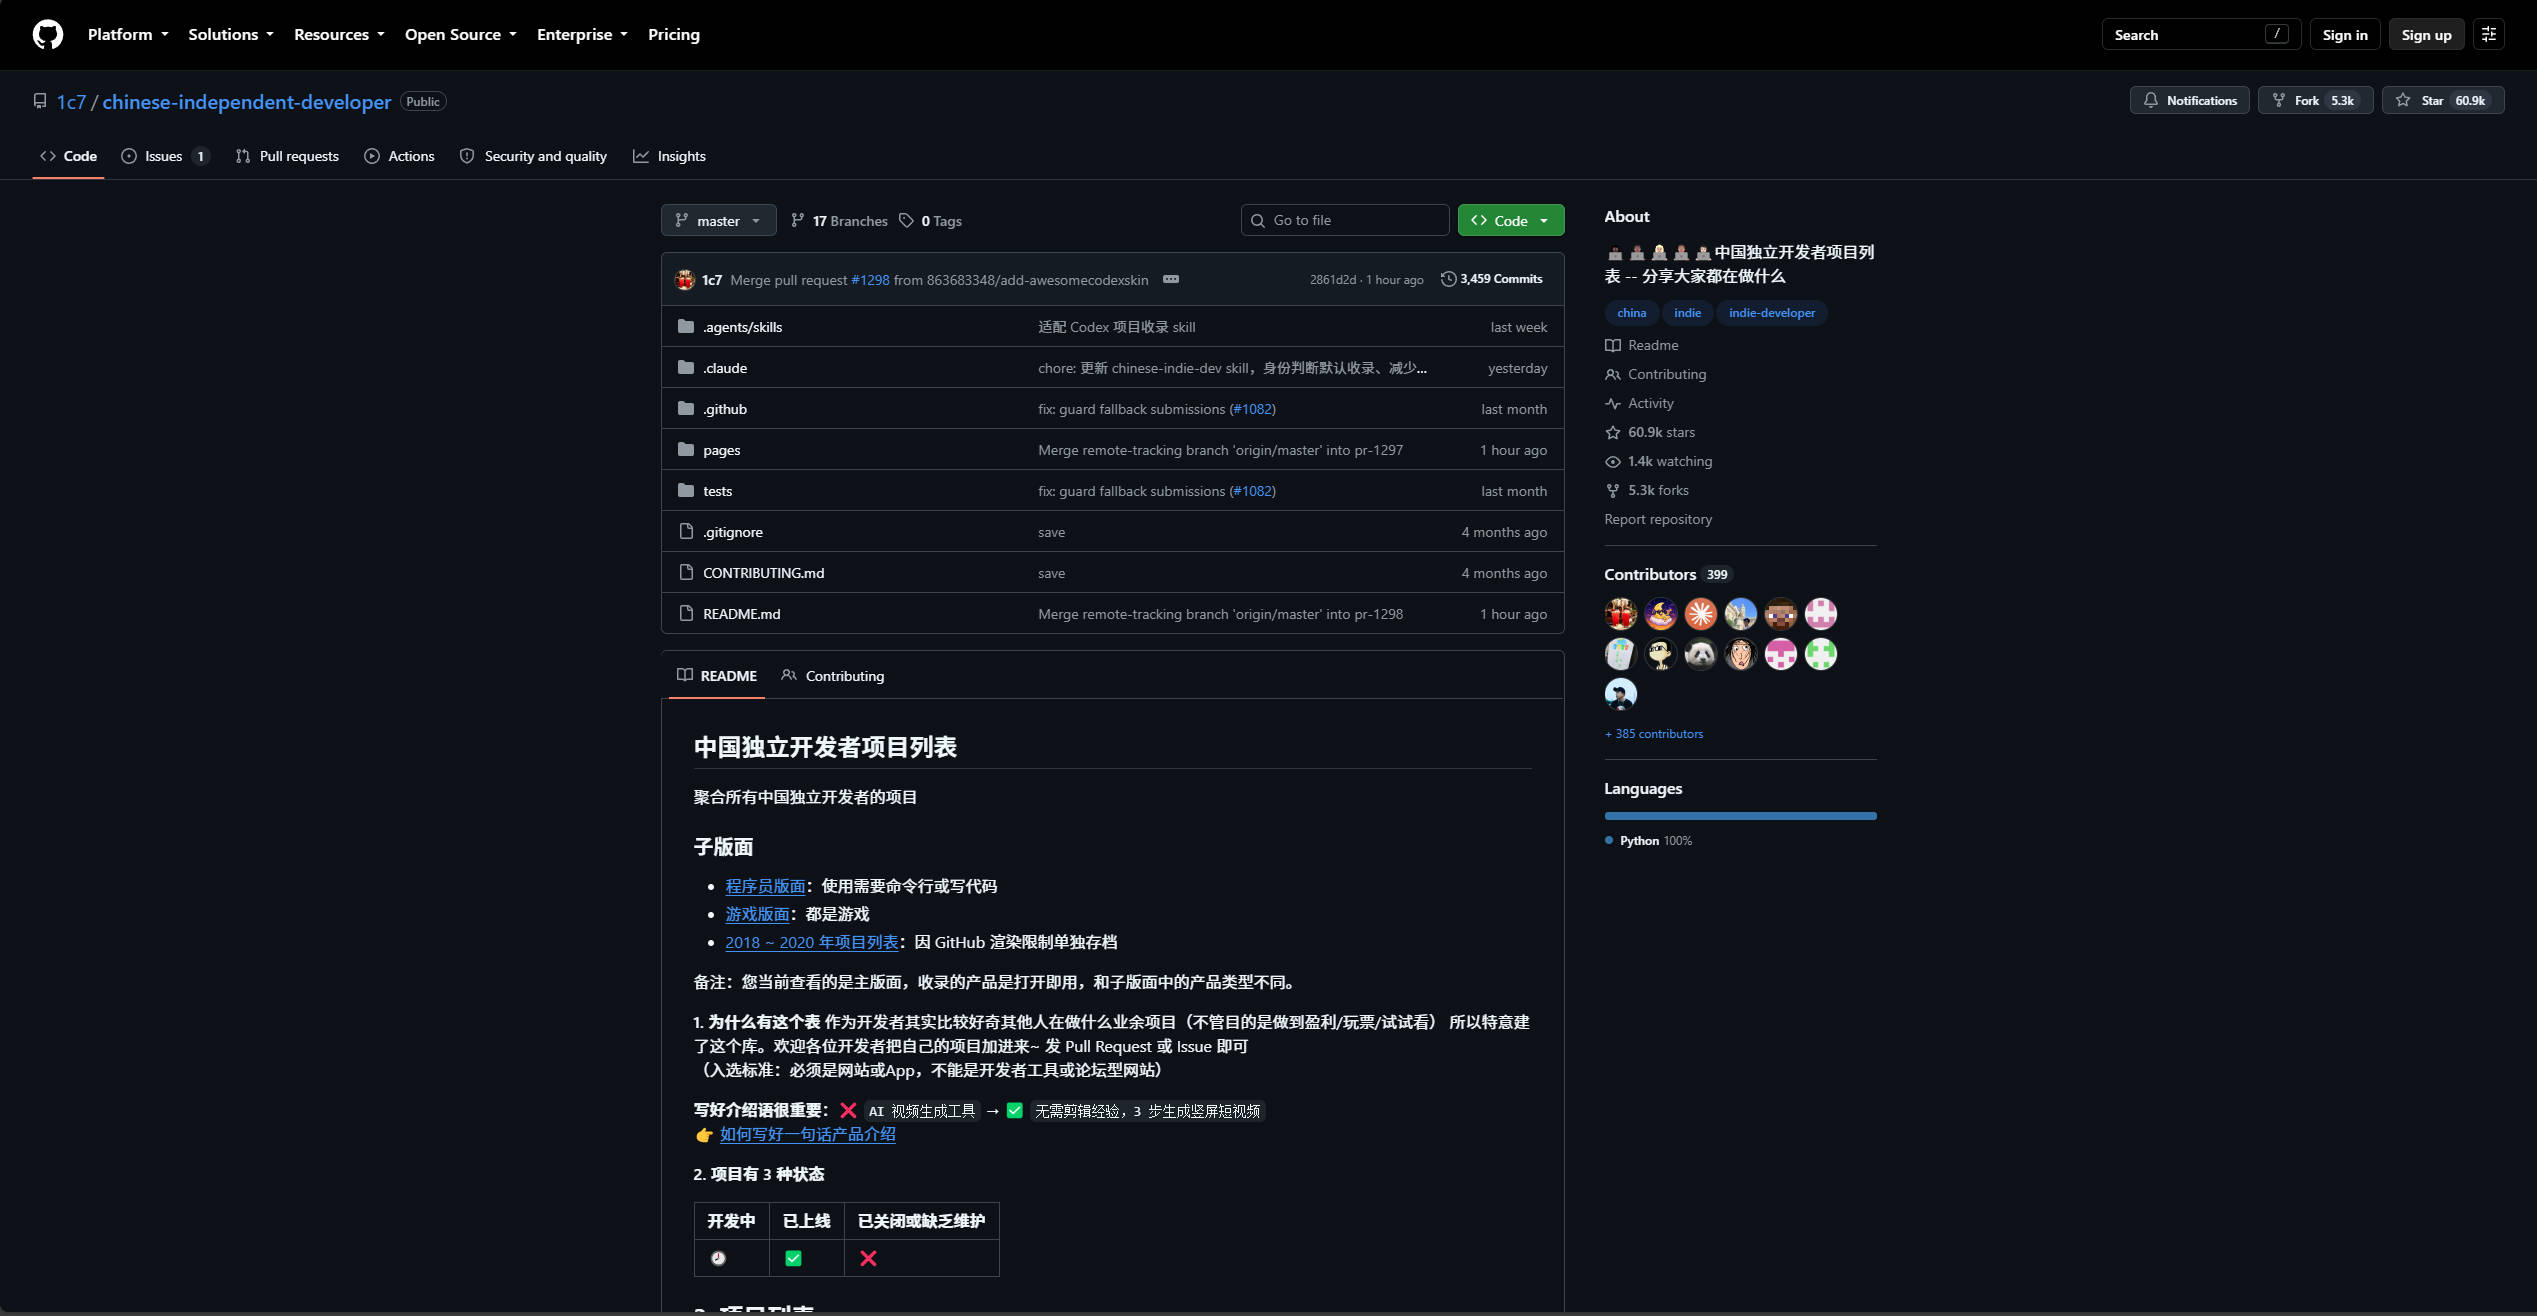2537x1316 pixels.
Task: Click the README.md file icon
Action: pos(686,614)
